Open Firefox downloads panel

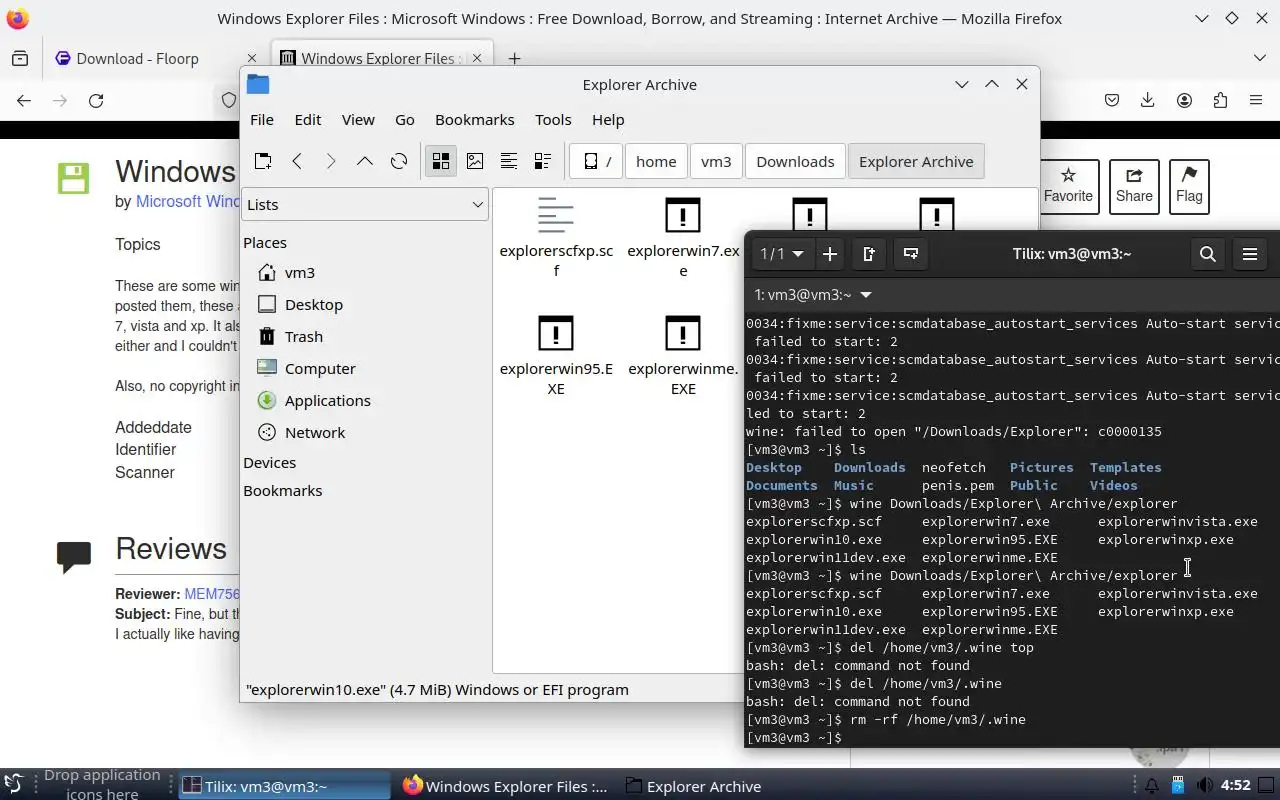[x=1148, y=100]
